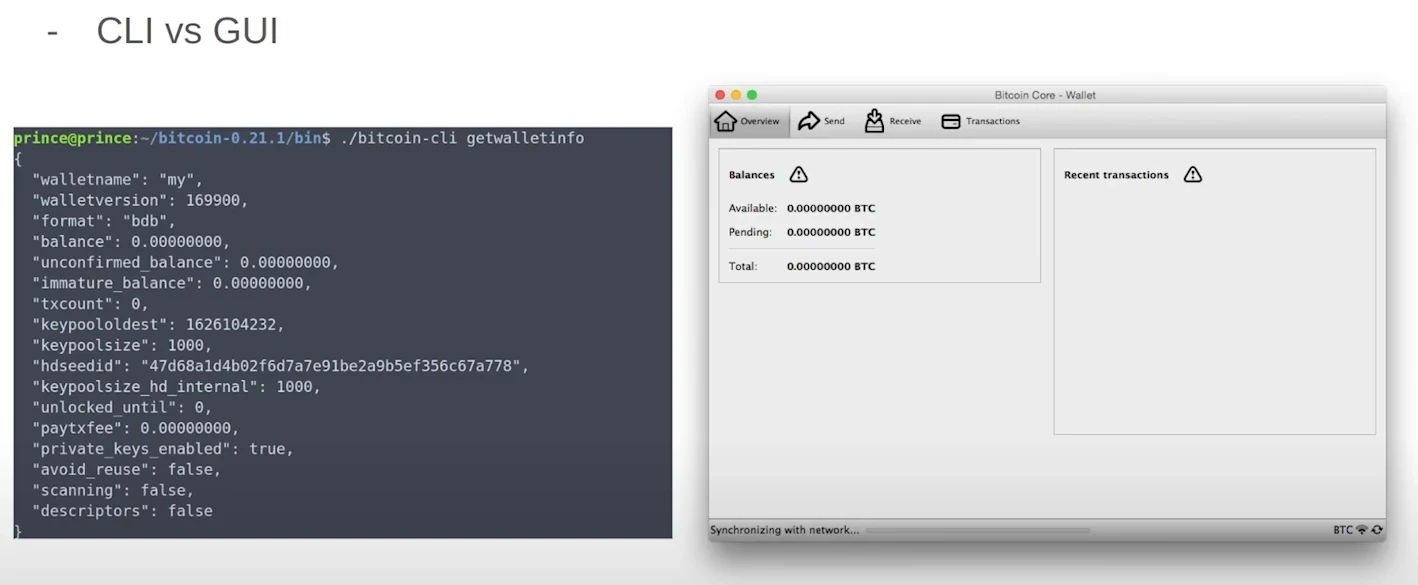
Task: Click the Available balance amount
Action: [830, 209]
